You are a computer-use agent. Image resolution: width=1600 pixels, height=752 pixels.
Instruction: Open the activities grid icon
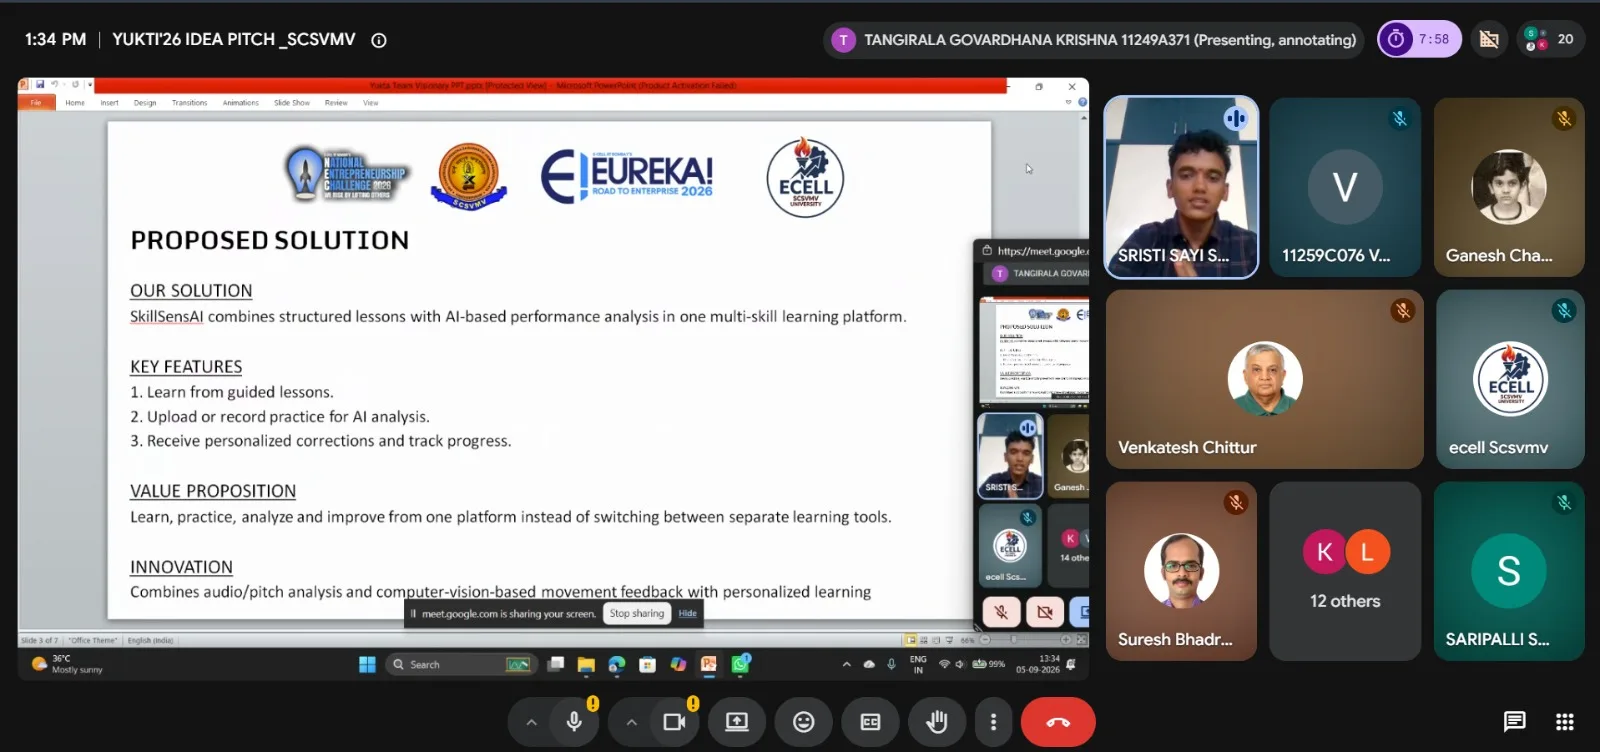[1565, 721]
